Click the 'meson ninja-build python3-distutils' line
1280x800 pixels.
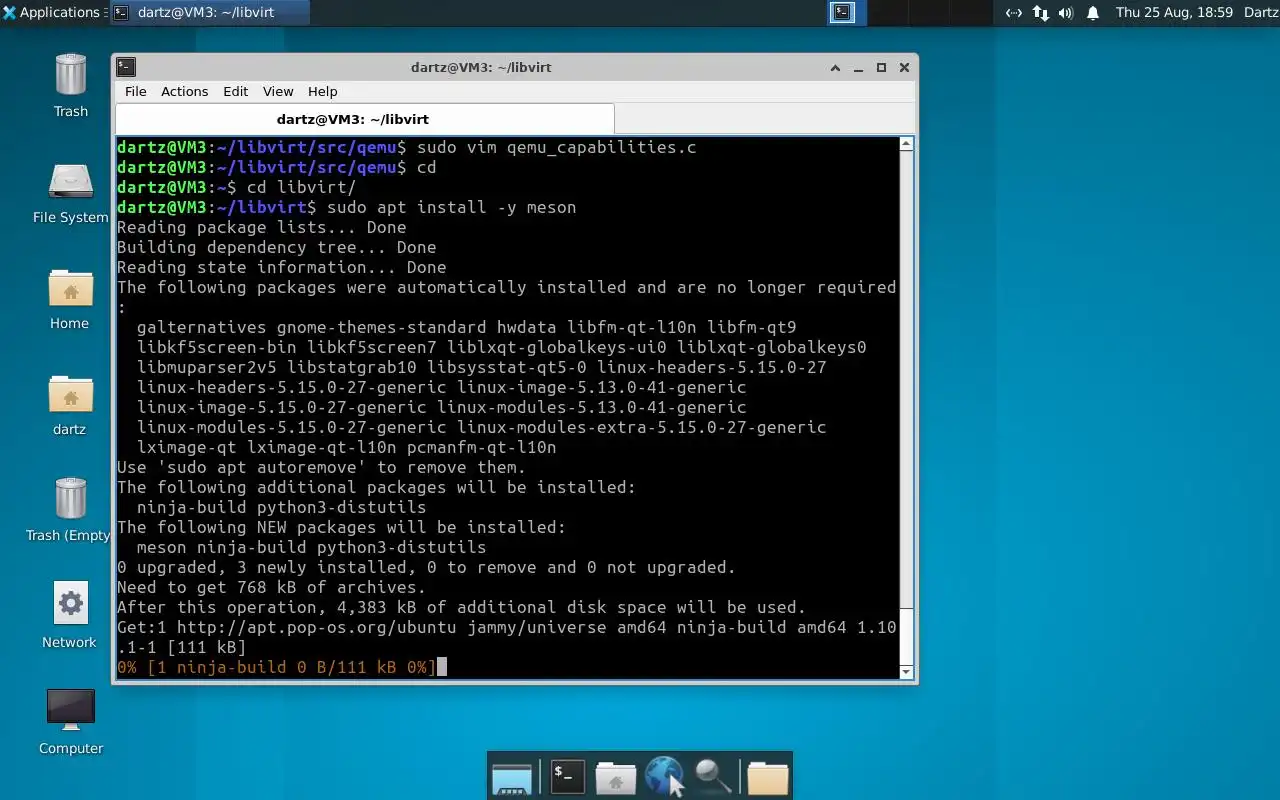(x=311, y=548)
